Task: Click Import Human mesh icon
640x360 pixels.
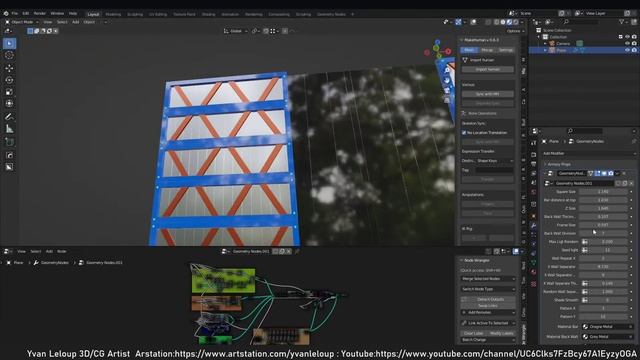Action: click(464, 60)
